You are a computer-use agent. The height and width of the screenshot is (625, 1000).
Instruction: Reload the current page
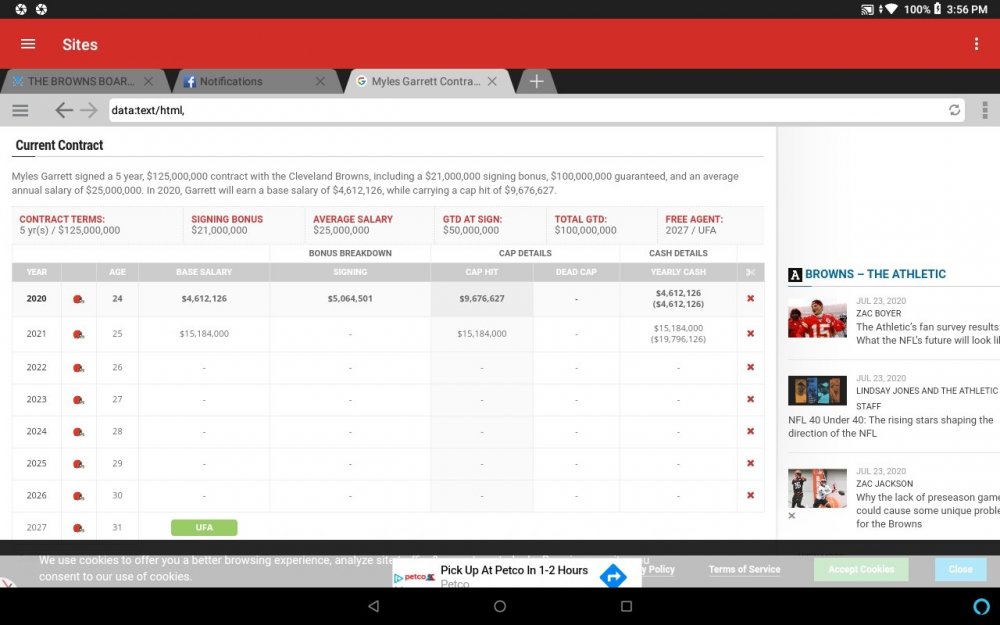pyautogui.click(x=954, y=110)
